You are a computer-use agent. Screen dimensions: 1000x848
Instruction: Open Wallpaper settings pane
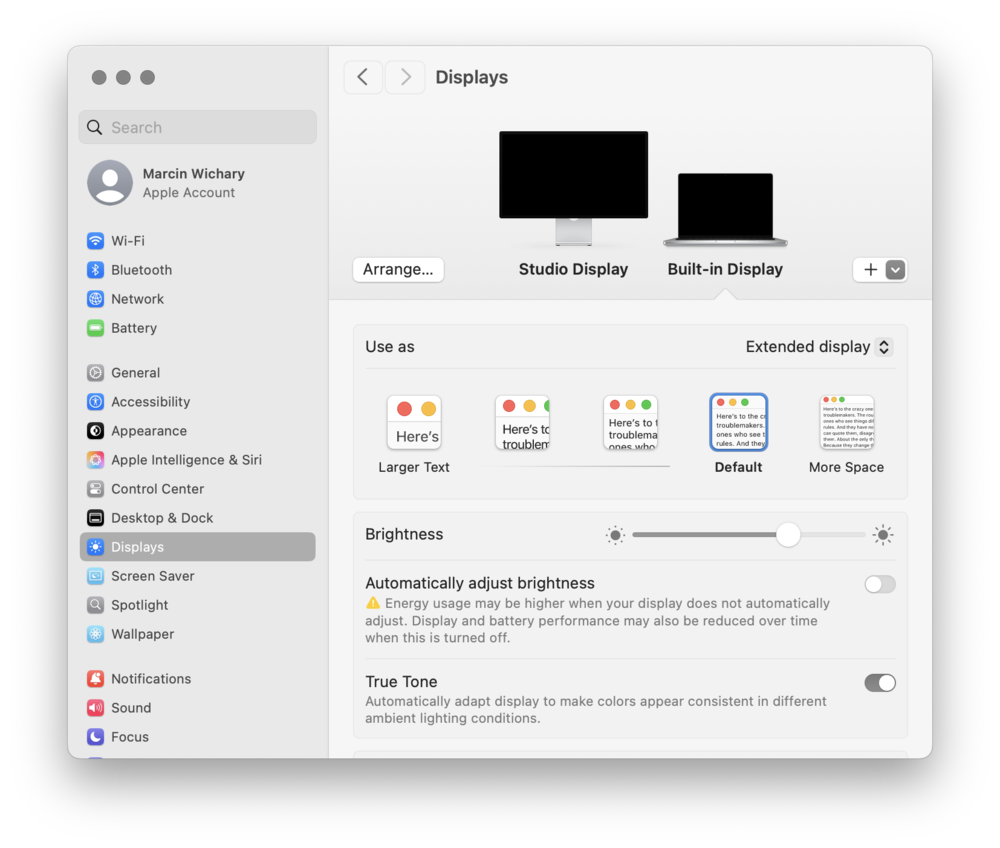(198, 634)
